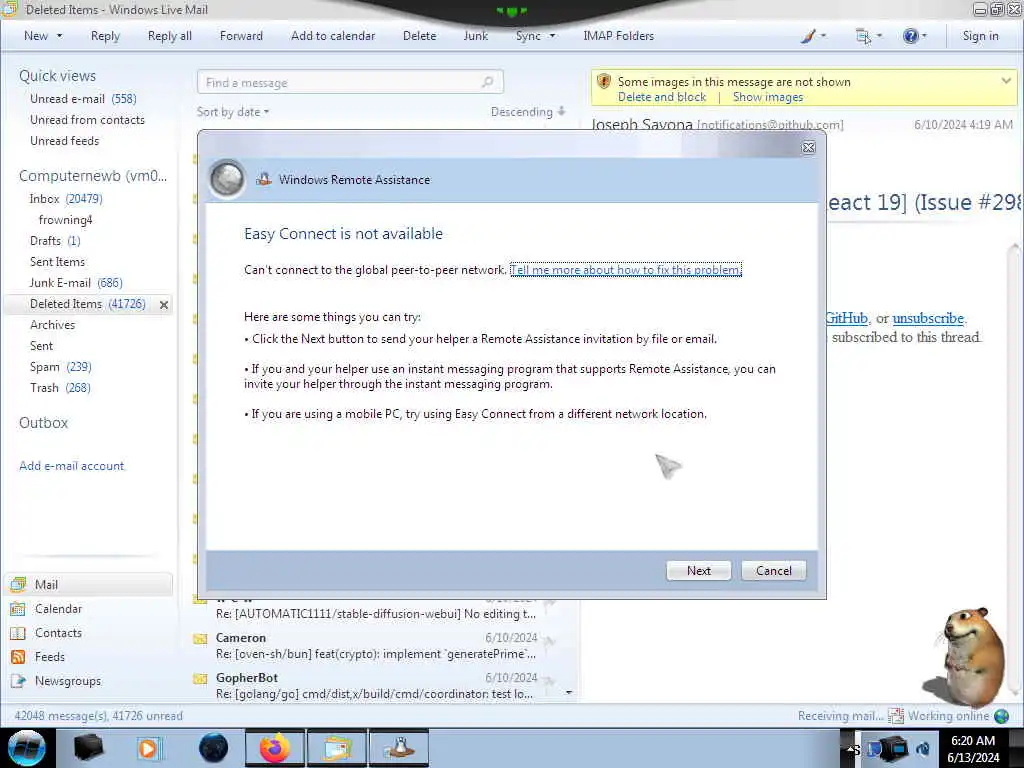Click the Working online status globe icon
Screen dimensions: 1024x768
[1002, 716]
